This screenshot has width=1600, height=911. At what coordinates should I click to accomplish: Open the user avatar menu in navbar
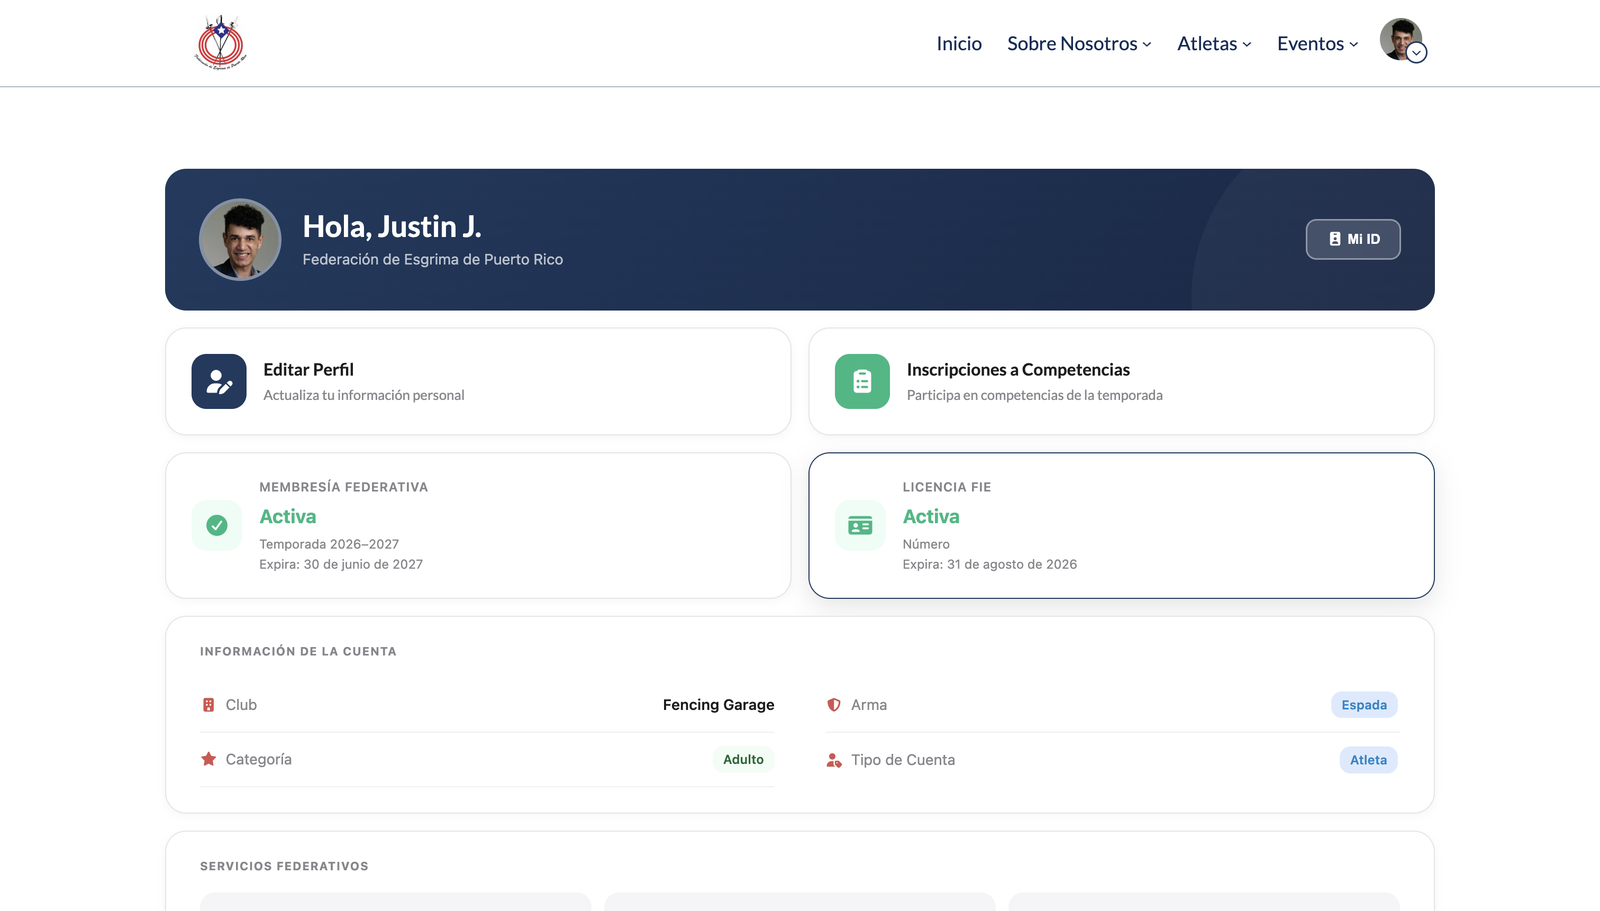pos(1402,40)
